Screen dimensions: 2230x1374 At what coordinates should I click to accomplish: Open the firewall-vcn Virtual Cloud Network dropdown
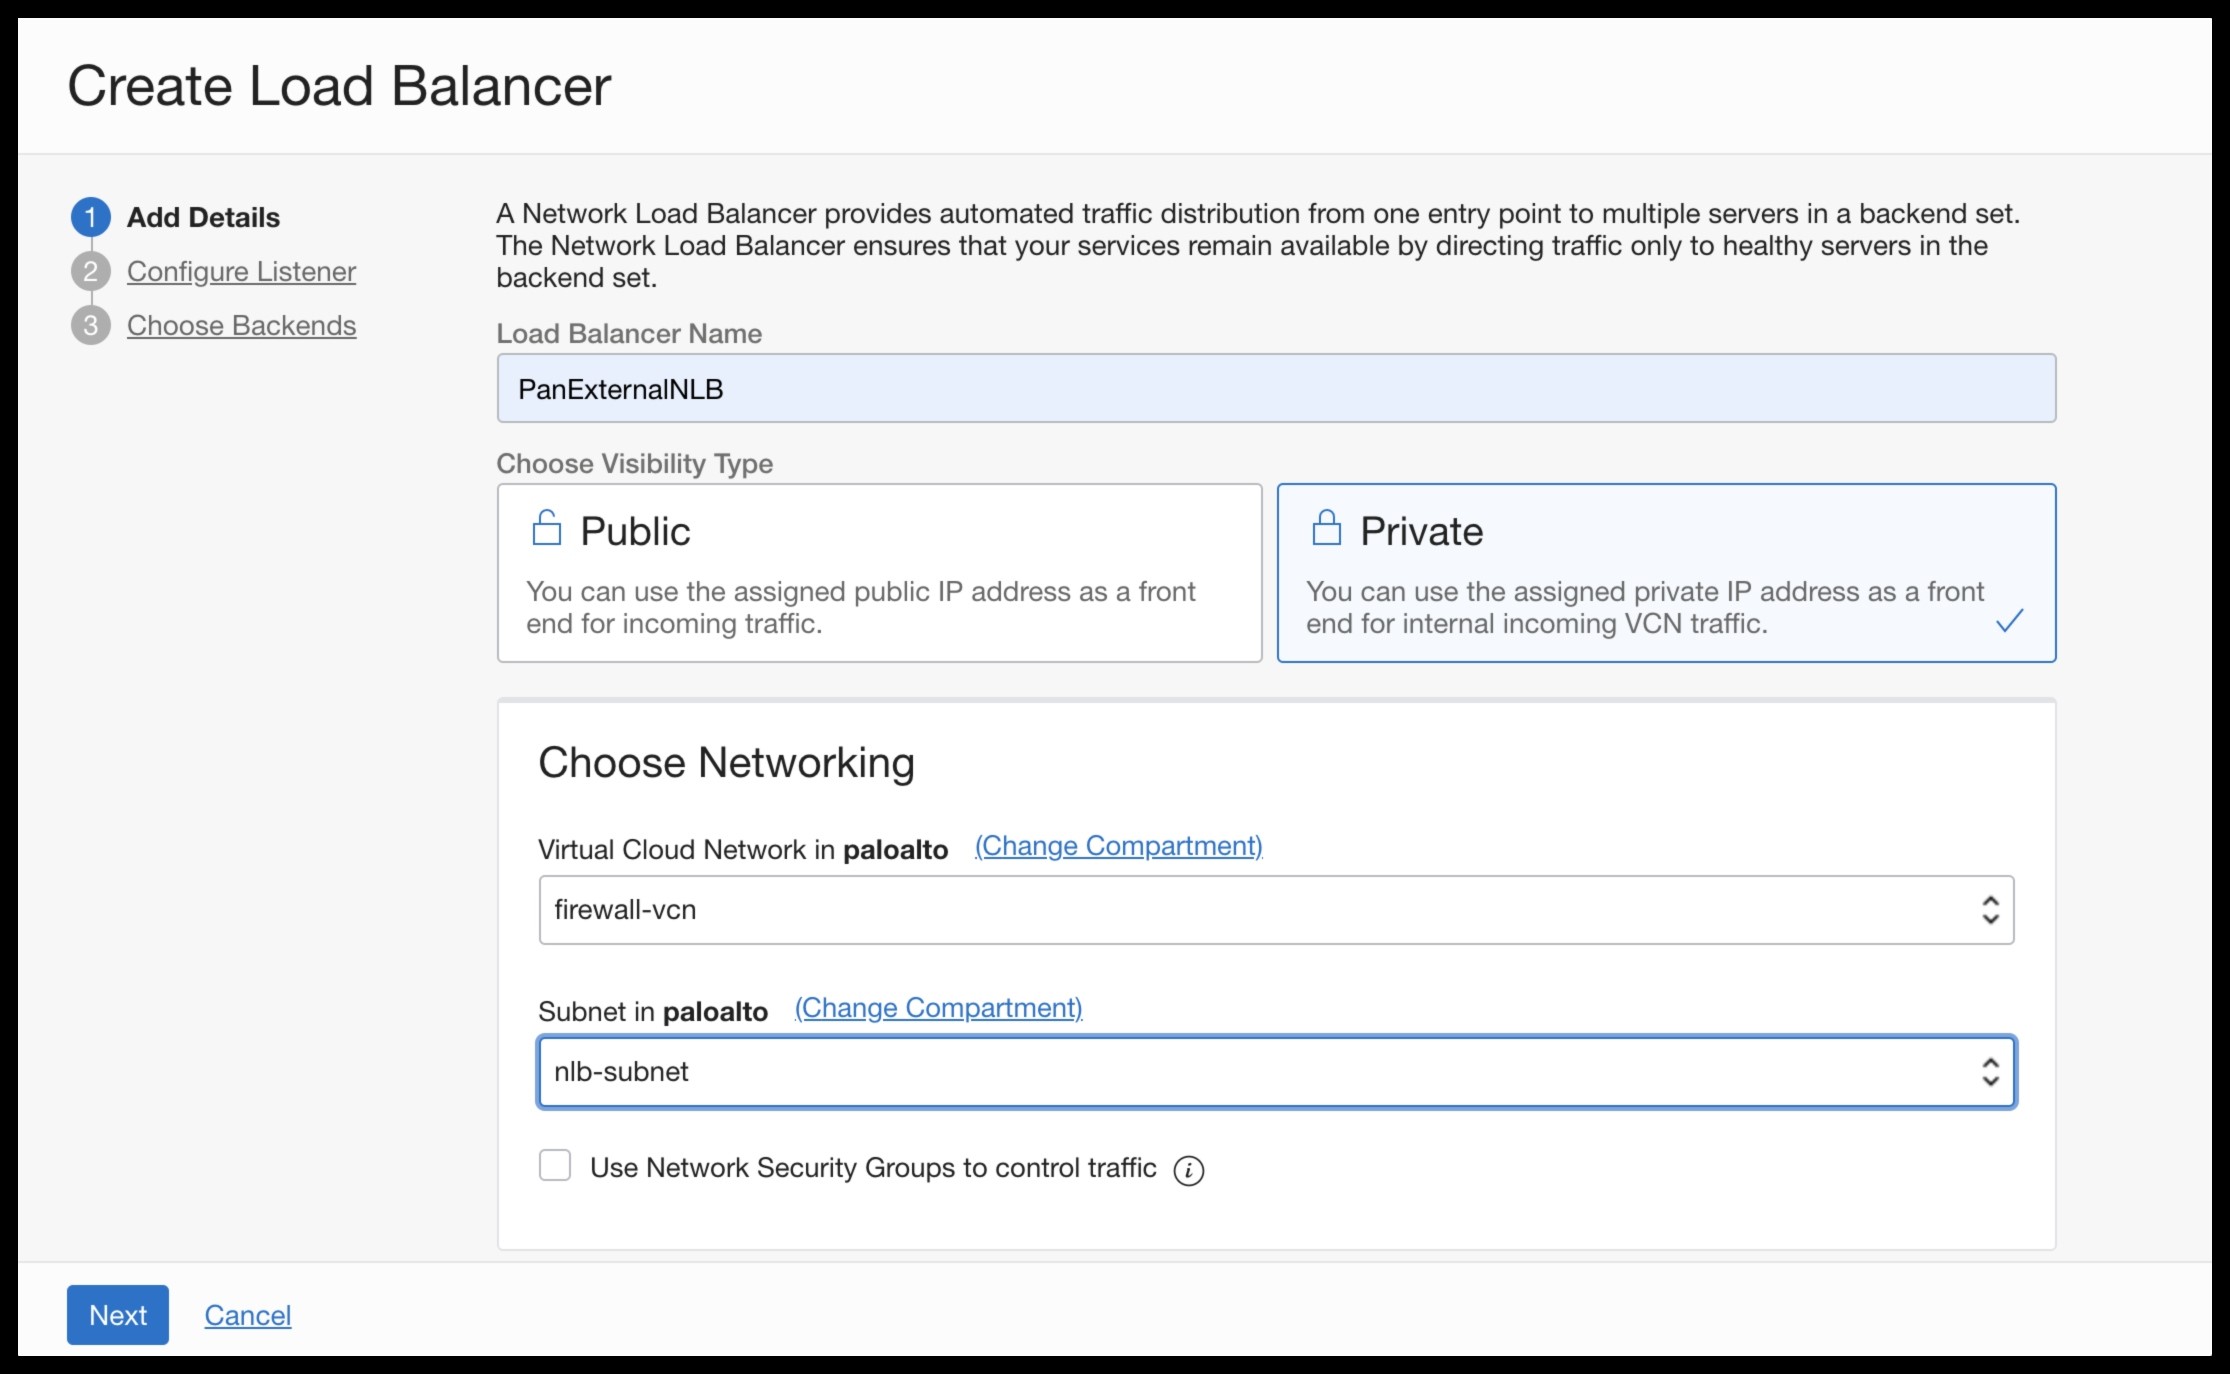tap(1275, 910)
